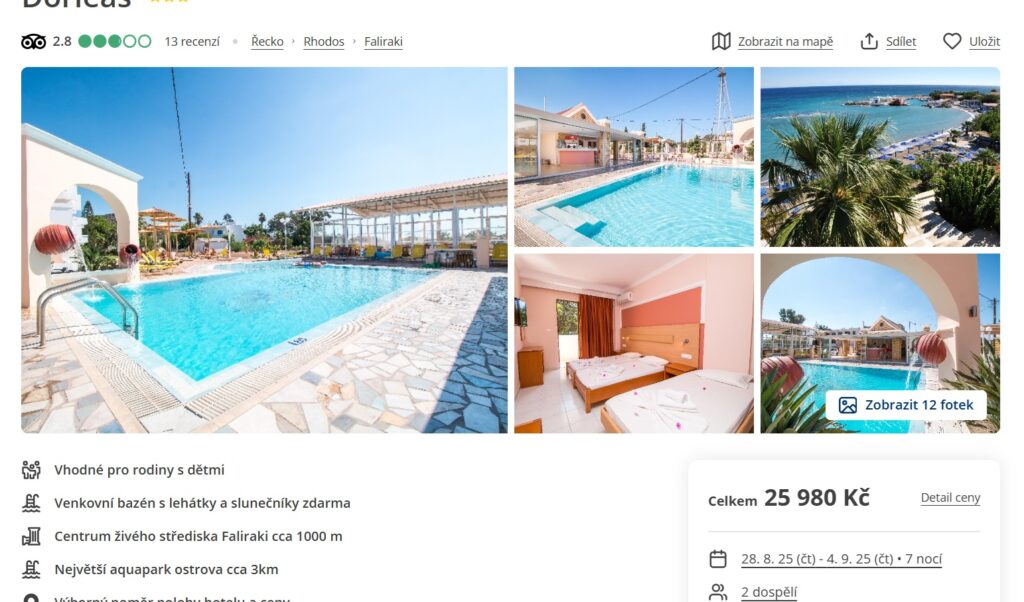The height and width of the screenshot is (602, 1024).
Task: Open the date selector 28. 8. 25 - 4. 9. 25
Action: 841,559
